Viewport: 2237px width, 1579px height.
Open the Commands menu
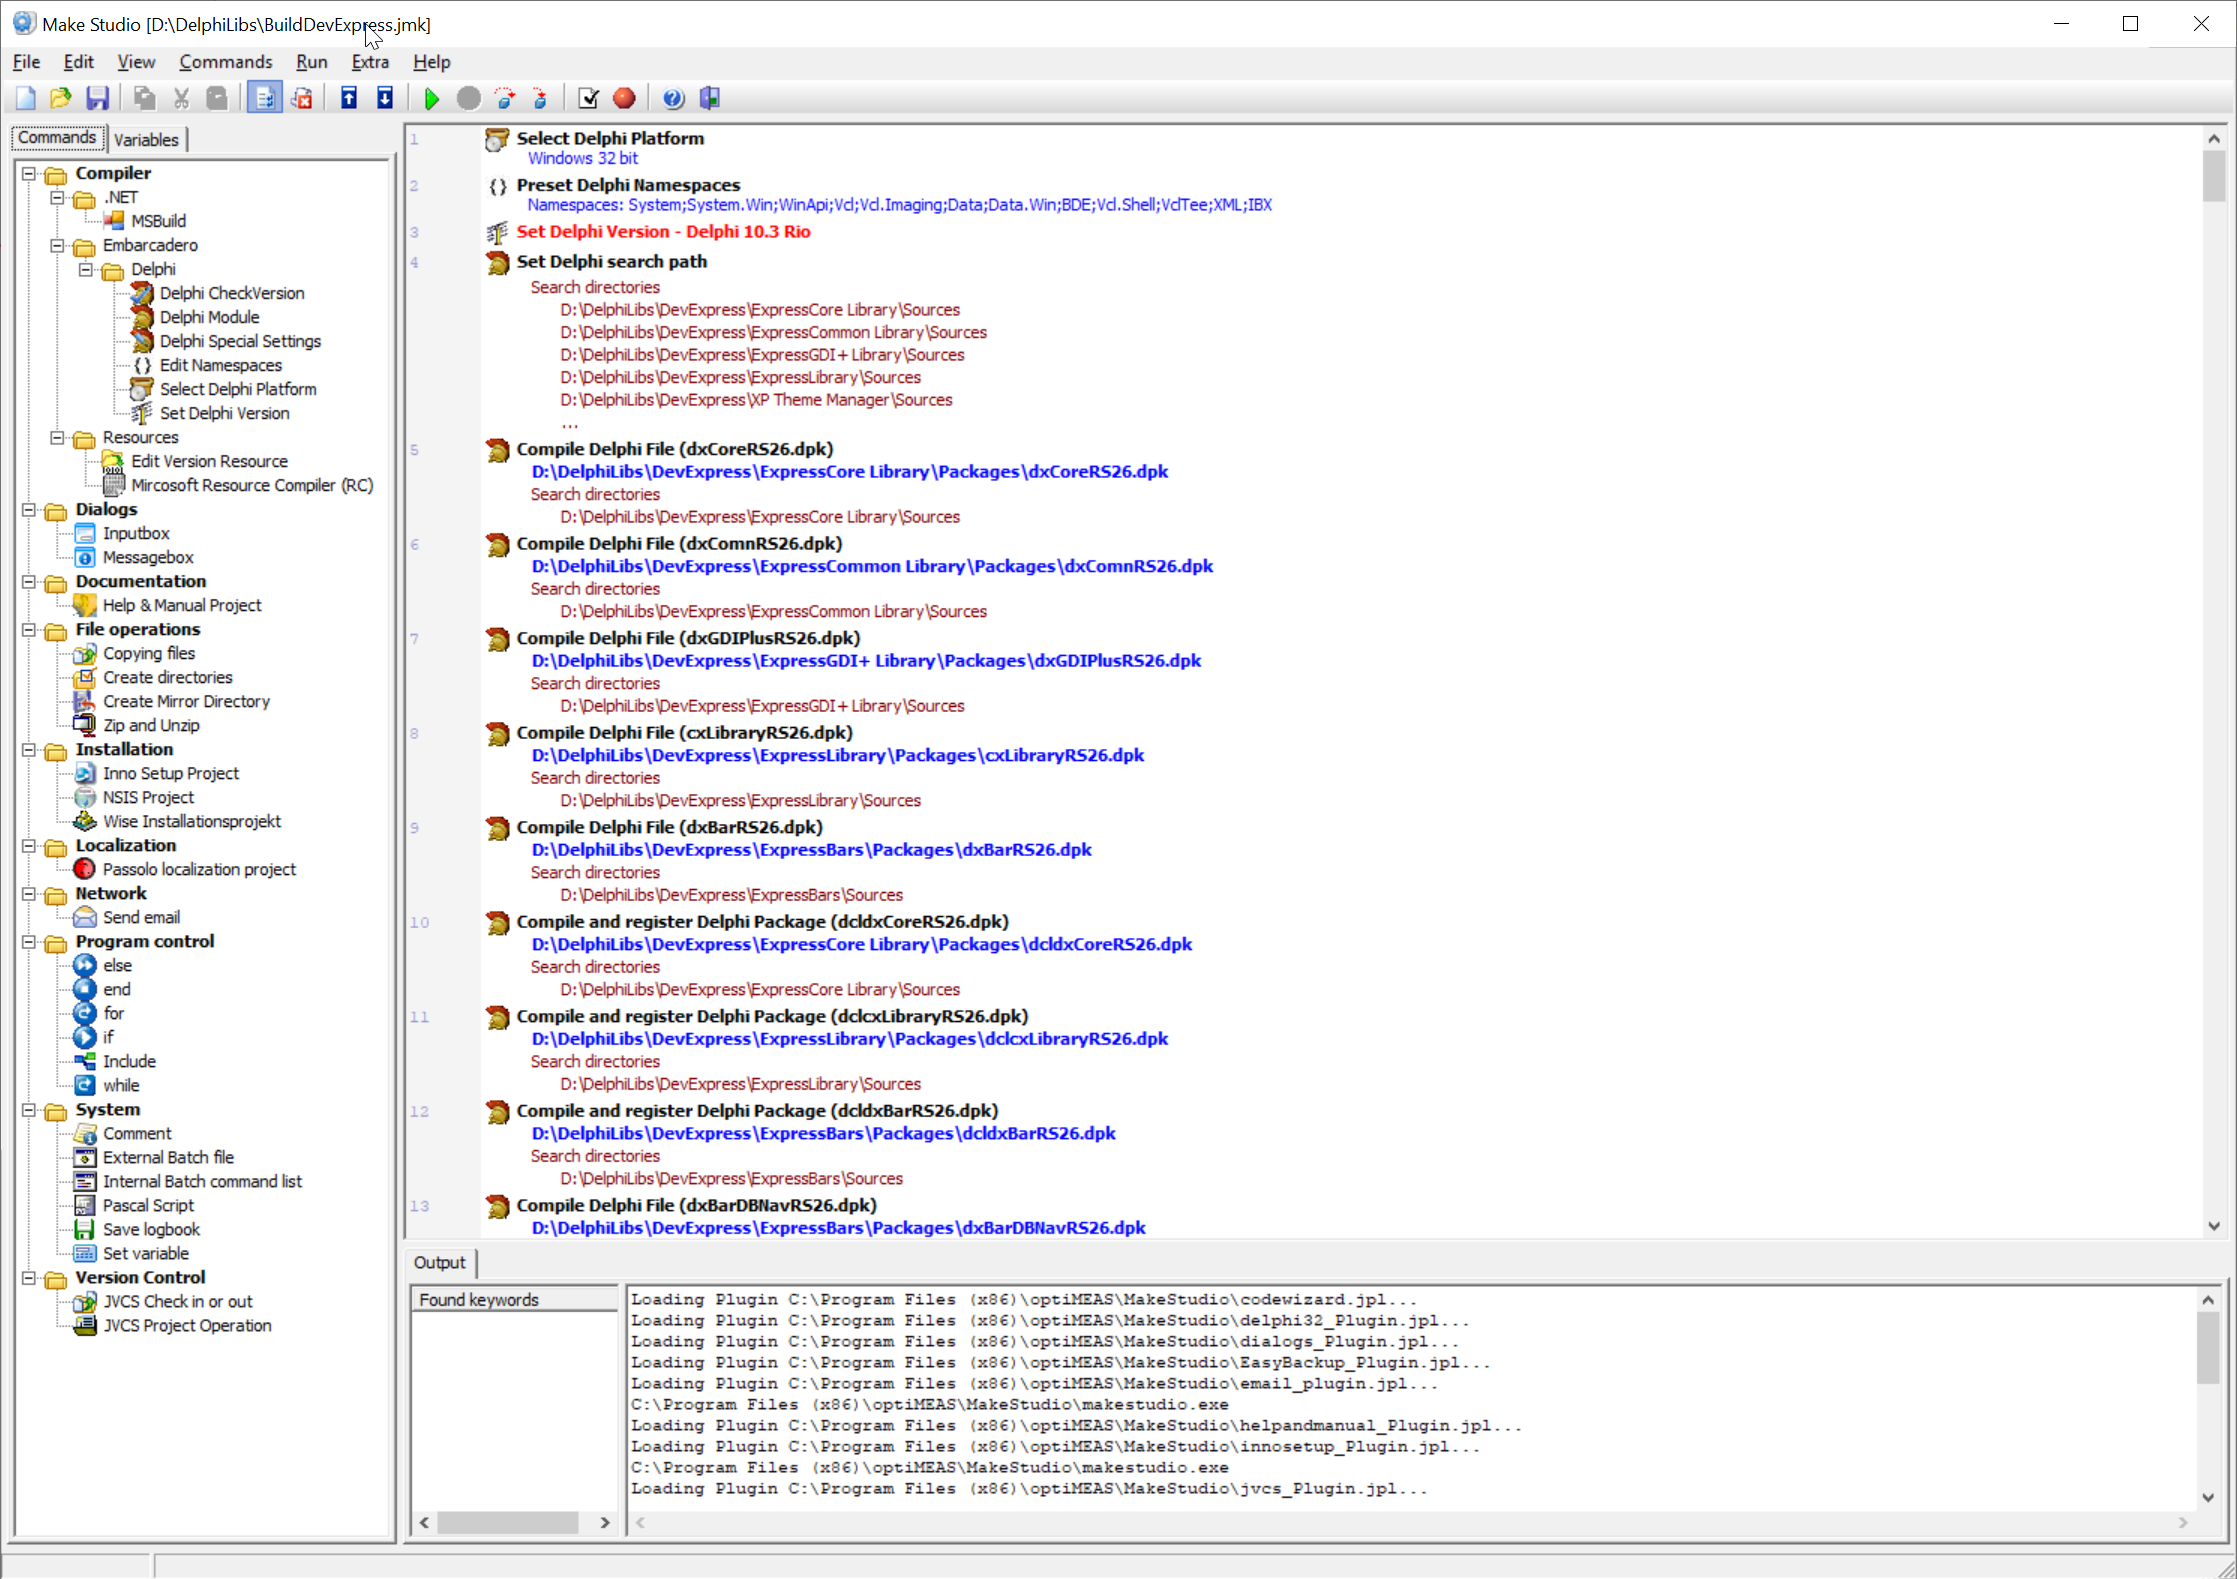click(225, 62)
